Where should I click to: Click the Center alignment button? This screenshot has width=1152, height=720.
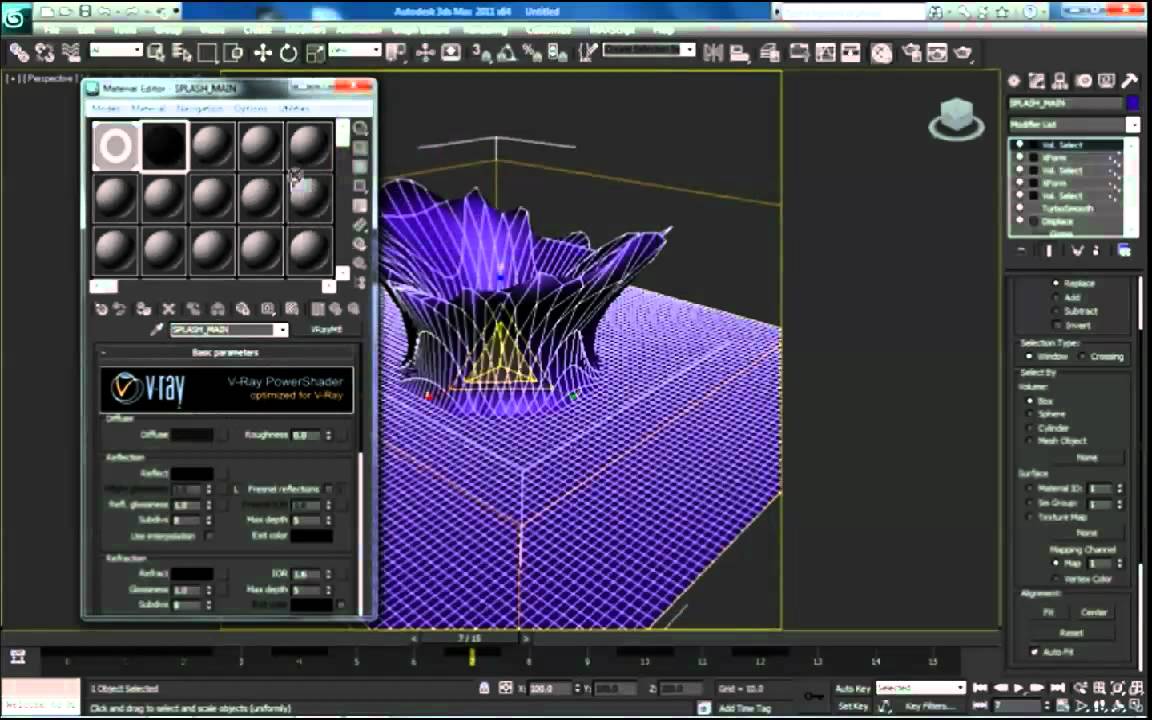pyautogui.click(x=1094, y=612)
